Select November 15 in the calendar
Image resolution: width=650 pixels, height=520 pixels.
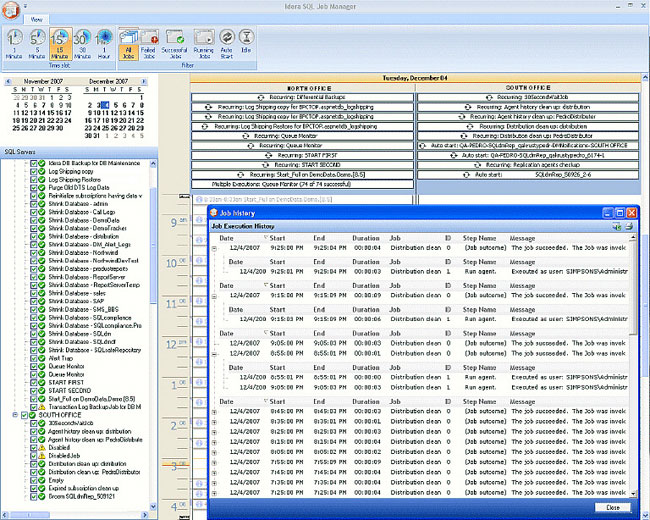click(51, 113)
